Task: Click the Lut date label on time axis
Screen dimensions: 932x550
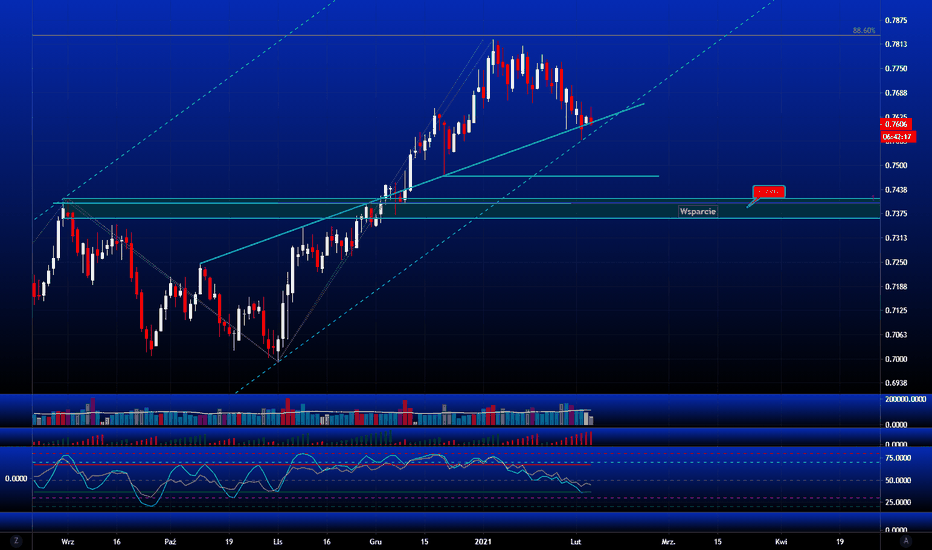Action: pos(575,542)
